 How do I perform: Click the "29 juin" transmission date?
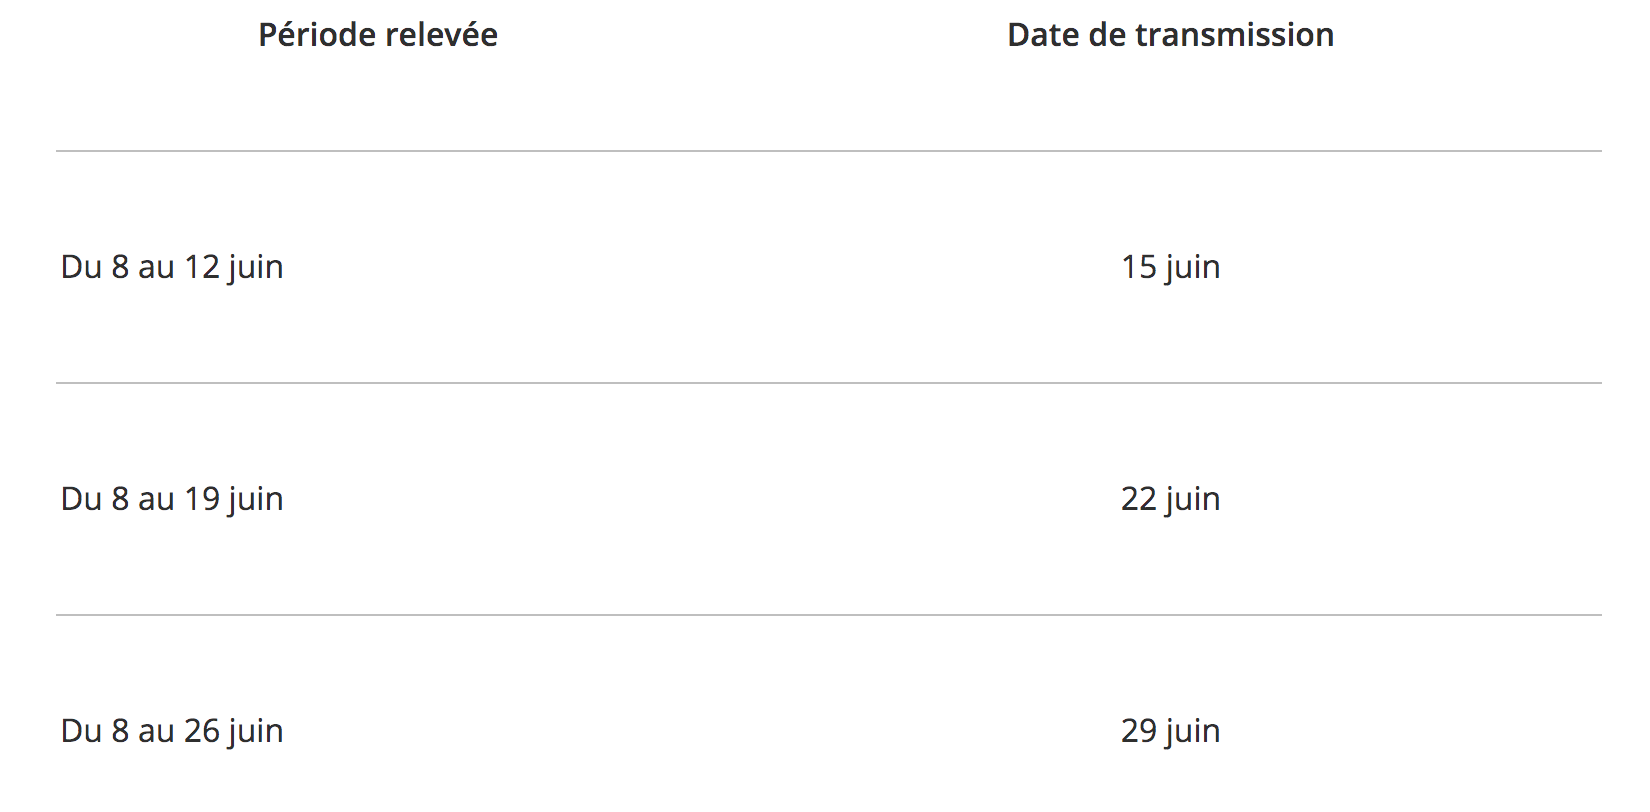1170,731
